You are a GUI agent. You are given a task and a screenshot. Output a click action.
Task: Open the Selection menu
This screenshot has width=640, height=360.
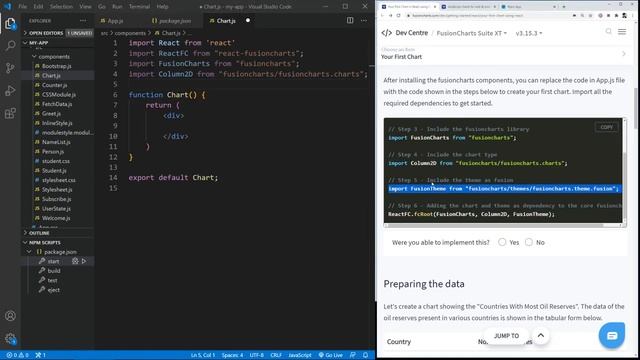tap(61, 7)
